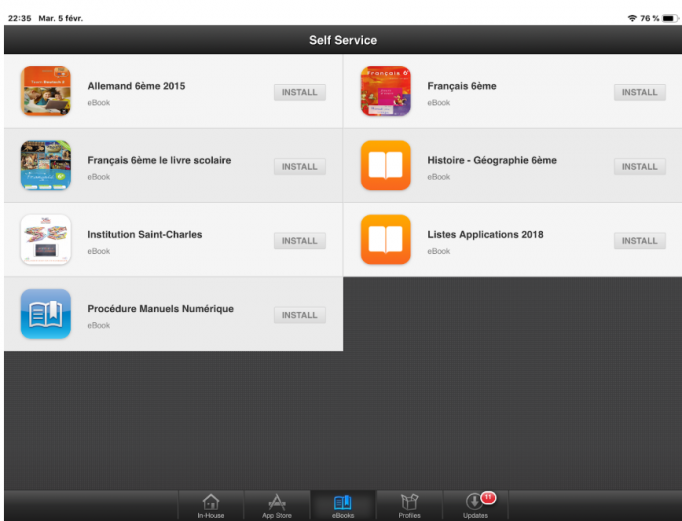Install Histoire - Géographie 6ème

(639, 167)
